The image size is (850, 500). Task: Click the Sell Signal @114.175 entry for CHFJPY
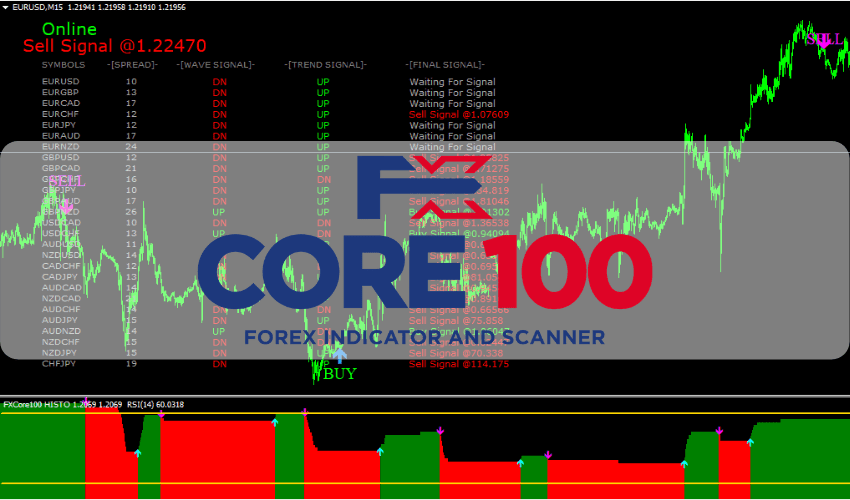pyautogui.click(x=459, y=364)
